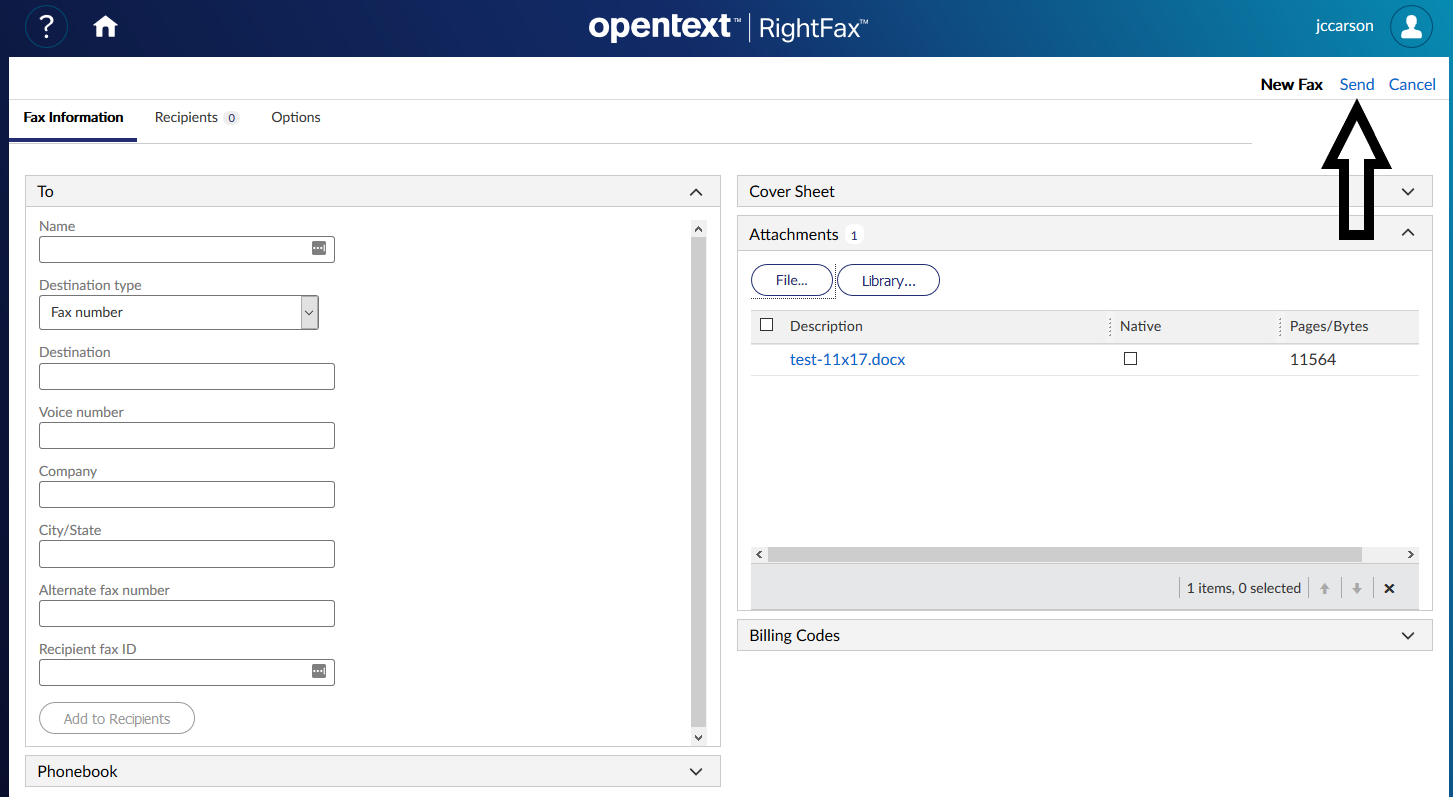
Task: Expand the Phonebook section
Action: (697, 772)
